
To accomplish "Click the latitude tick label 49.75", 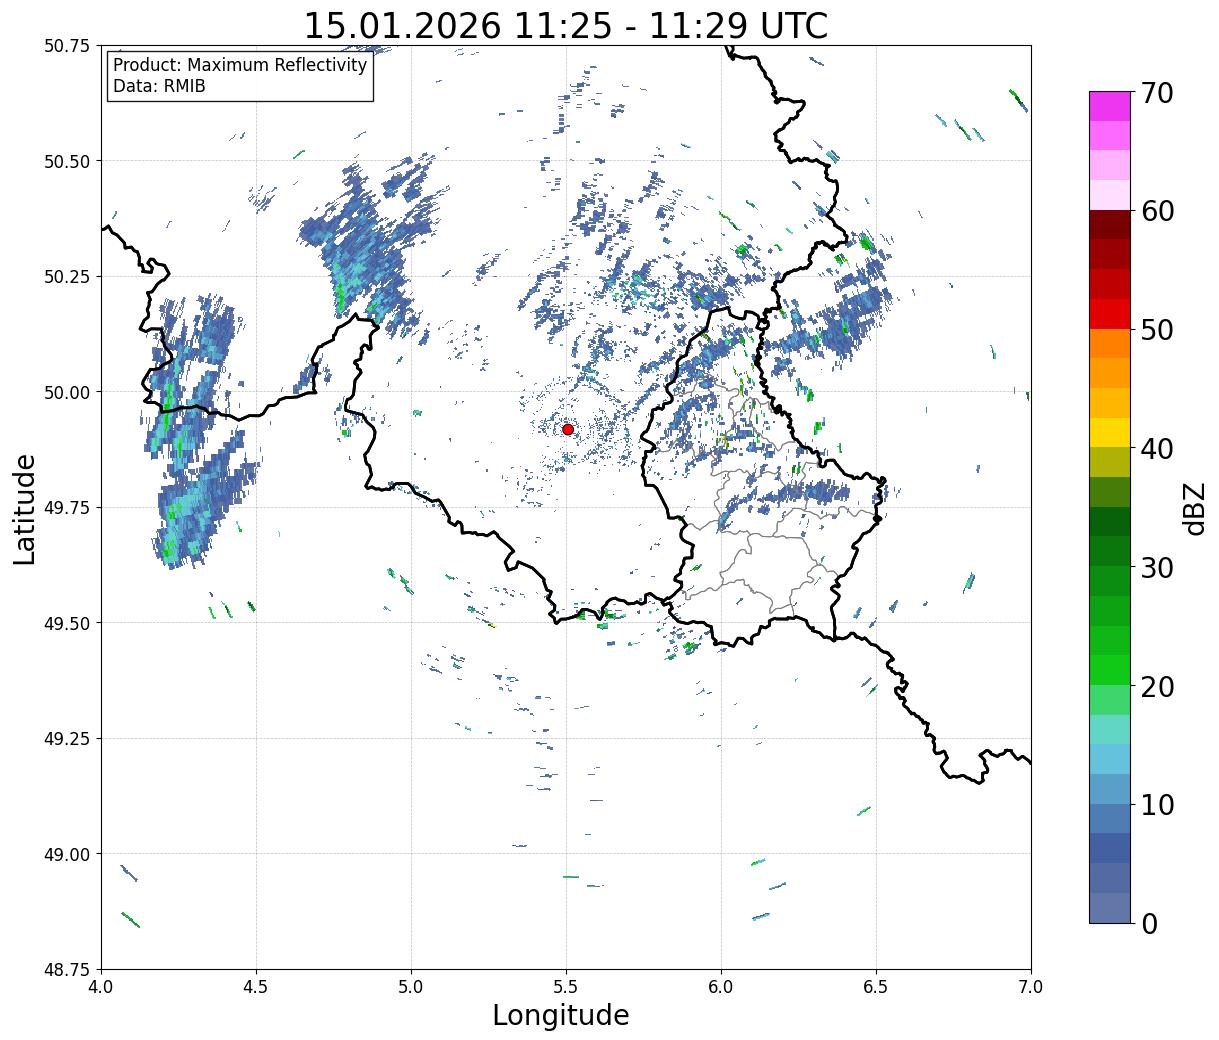I will tap(66, 508).
